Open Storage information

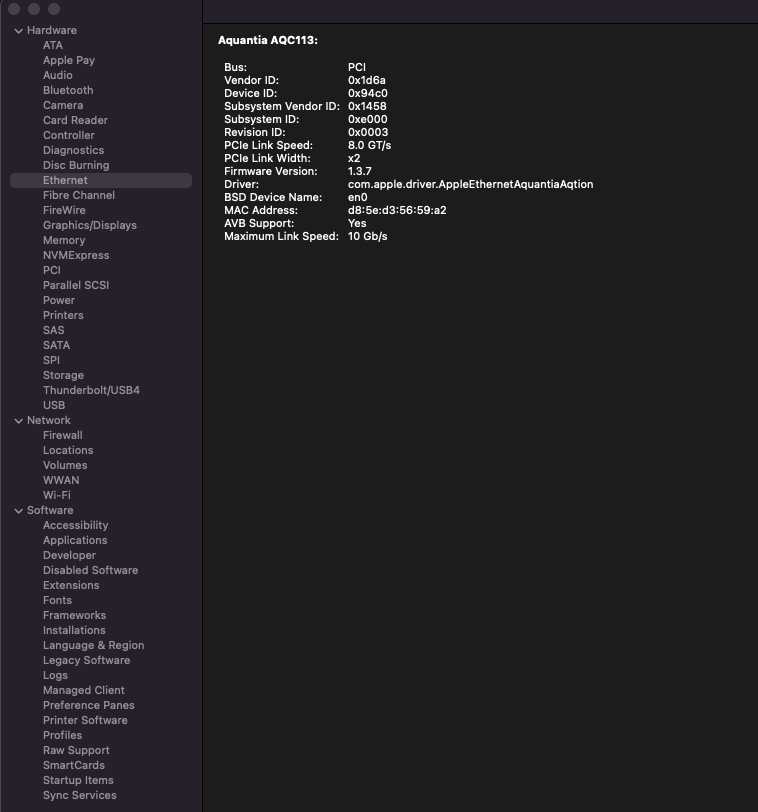pyautogui.click(x=63, y=376)
